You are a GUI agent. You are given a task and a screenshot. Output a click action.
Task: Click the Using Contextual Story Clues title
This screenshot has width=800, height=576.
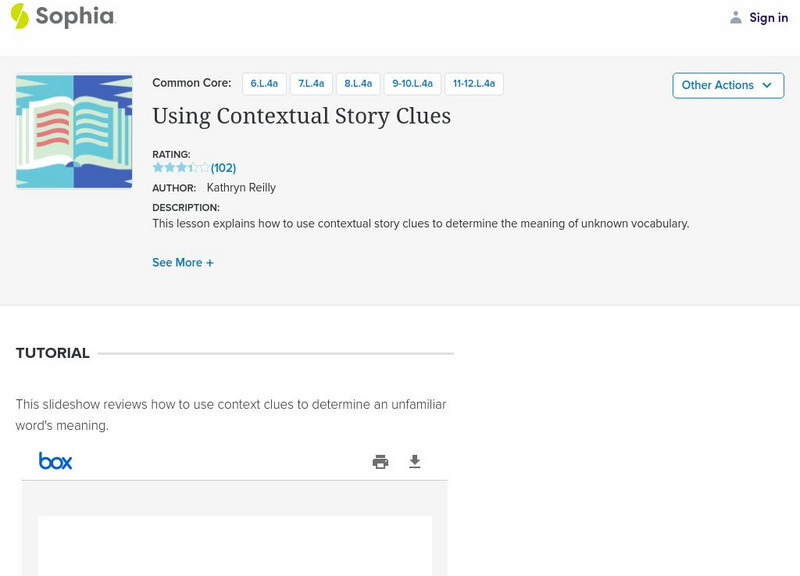(301, 116)
